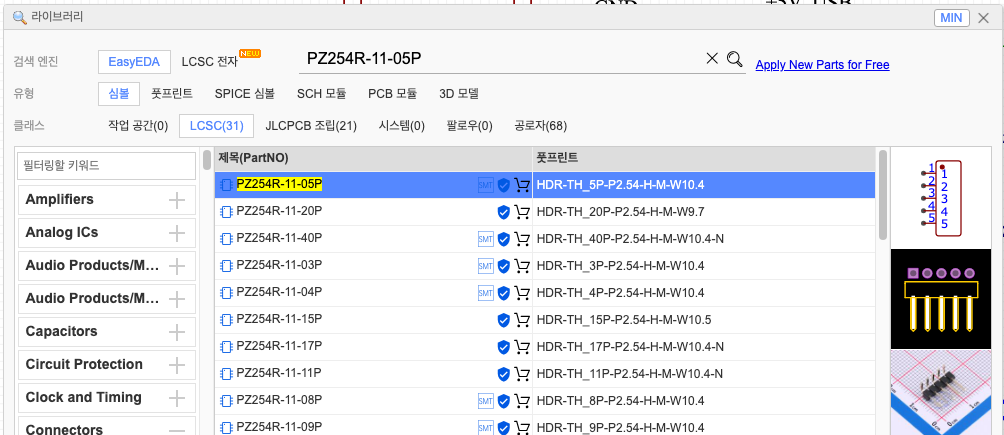
Task: Select class 공로자(68)
Action: tap(540, 126)
